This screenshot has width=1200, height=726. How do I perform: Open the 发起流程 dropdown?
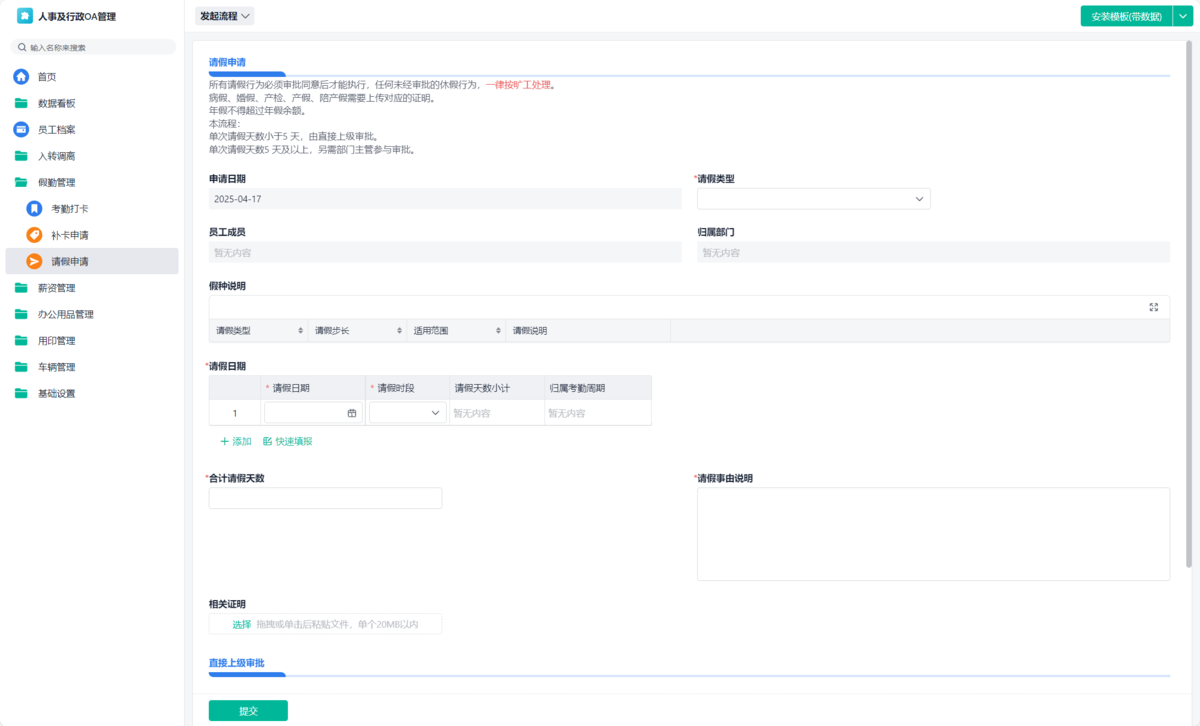225,16
